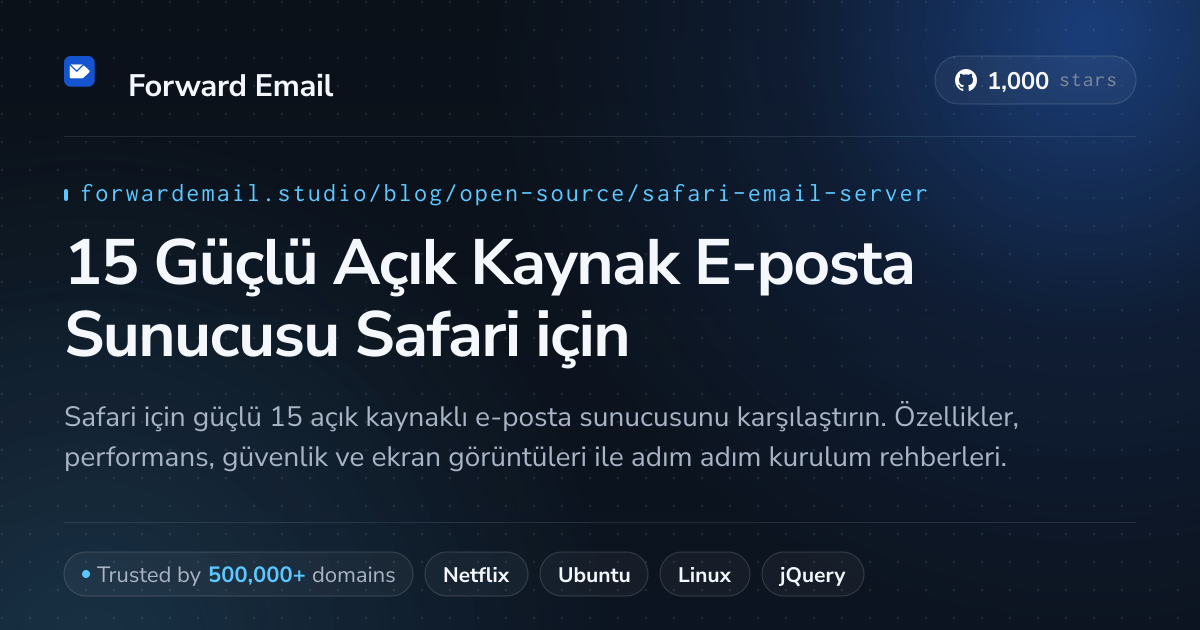Click the headline "15 Güçlü Açık Kaynak E-posta"

pyautogui.click(x=490, y=265)
